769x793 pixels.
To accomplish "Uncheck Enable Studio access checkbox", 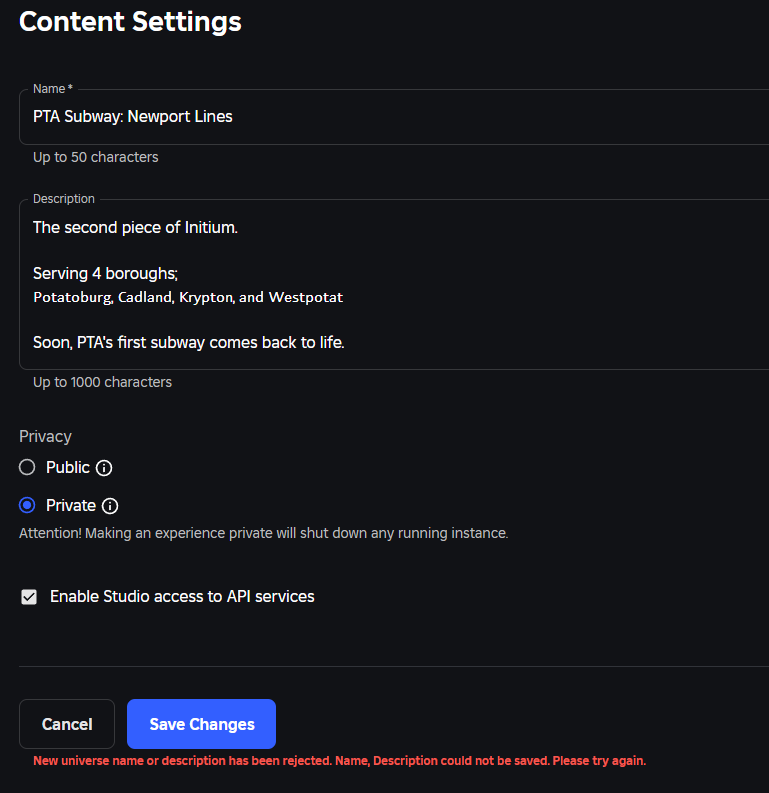I will click(x=29, y=597).
